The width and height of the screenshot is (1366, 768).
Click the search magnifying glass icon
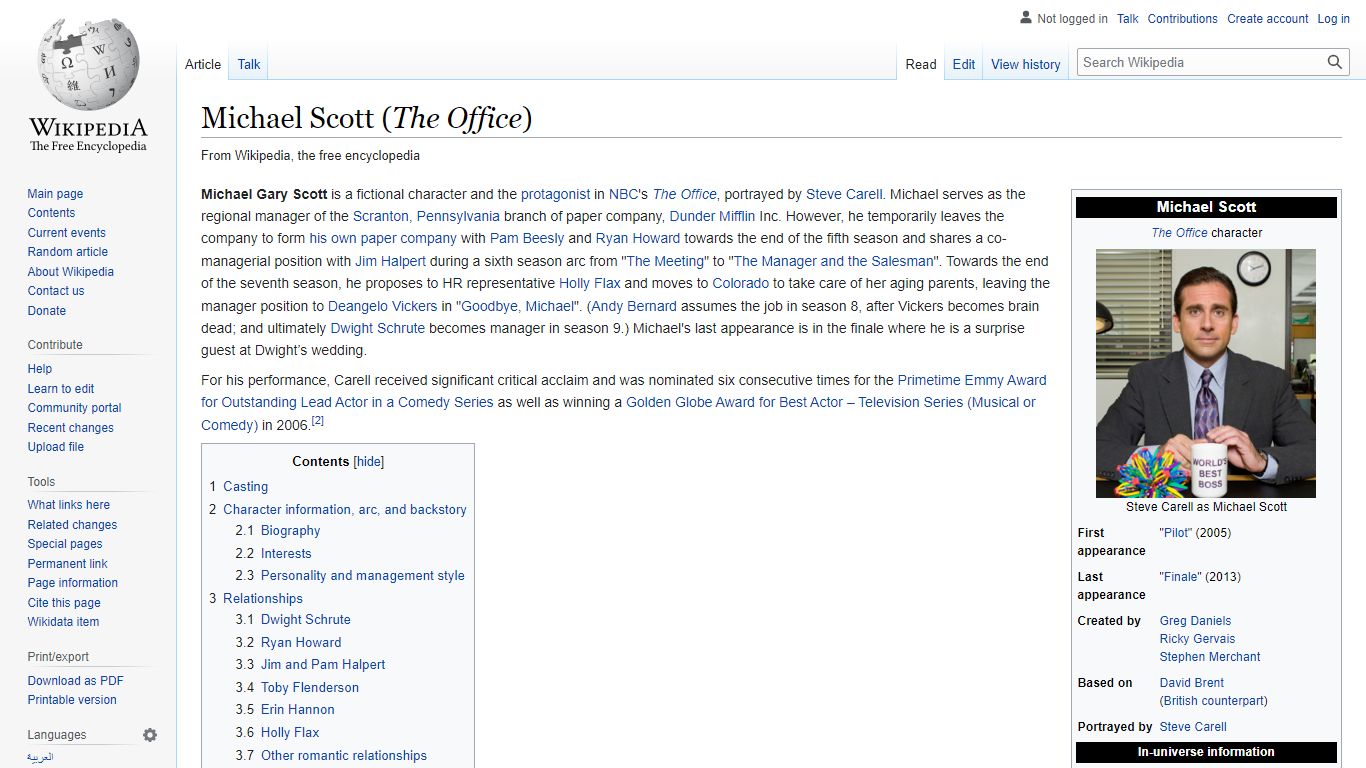pyautogui.click(x=1335, y=62)
